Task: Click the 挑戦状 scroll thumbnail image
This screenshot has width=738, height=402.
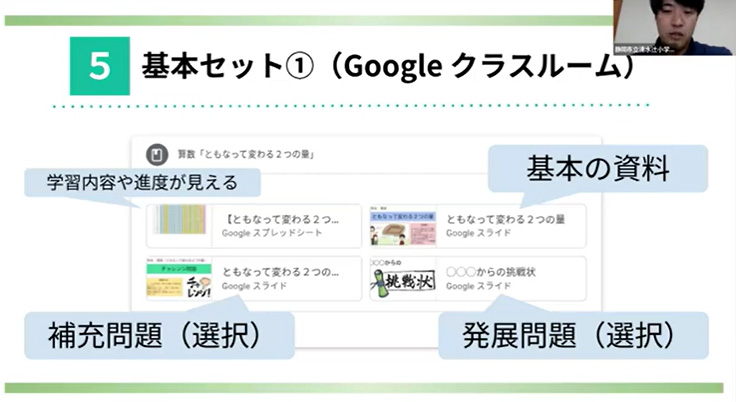Action: point(402,278)
